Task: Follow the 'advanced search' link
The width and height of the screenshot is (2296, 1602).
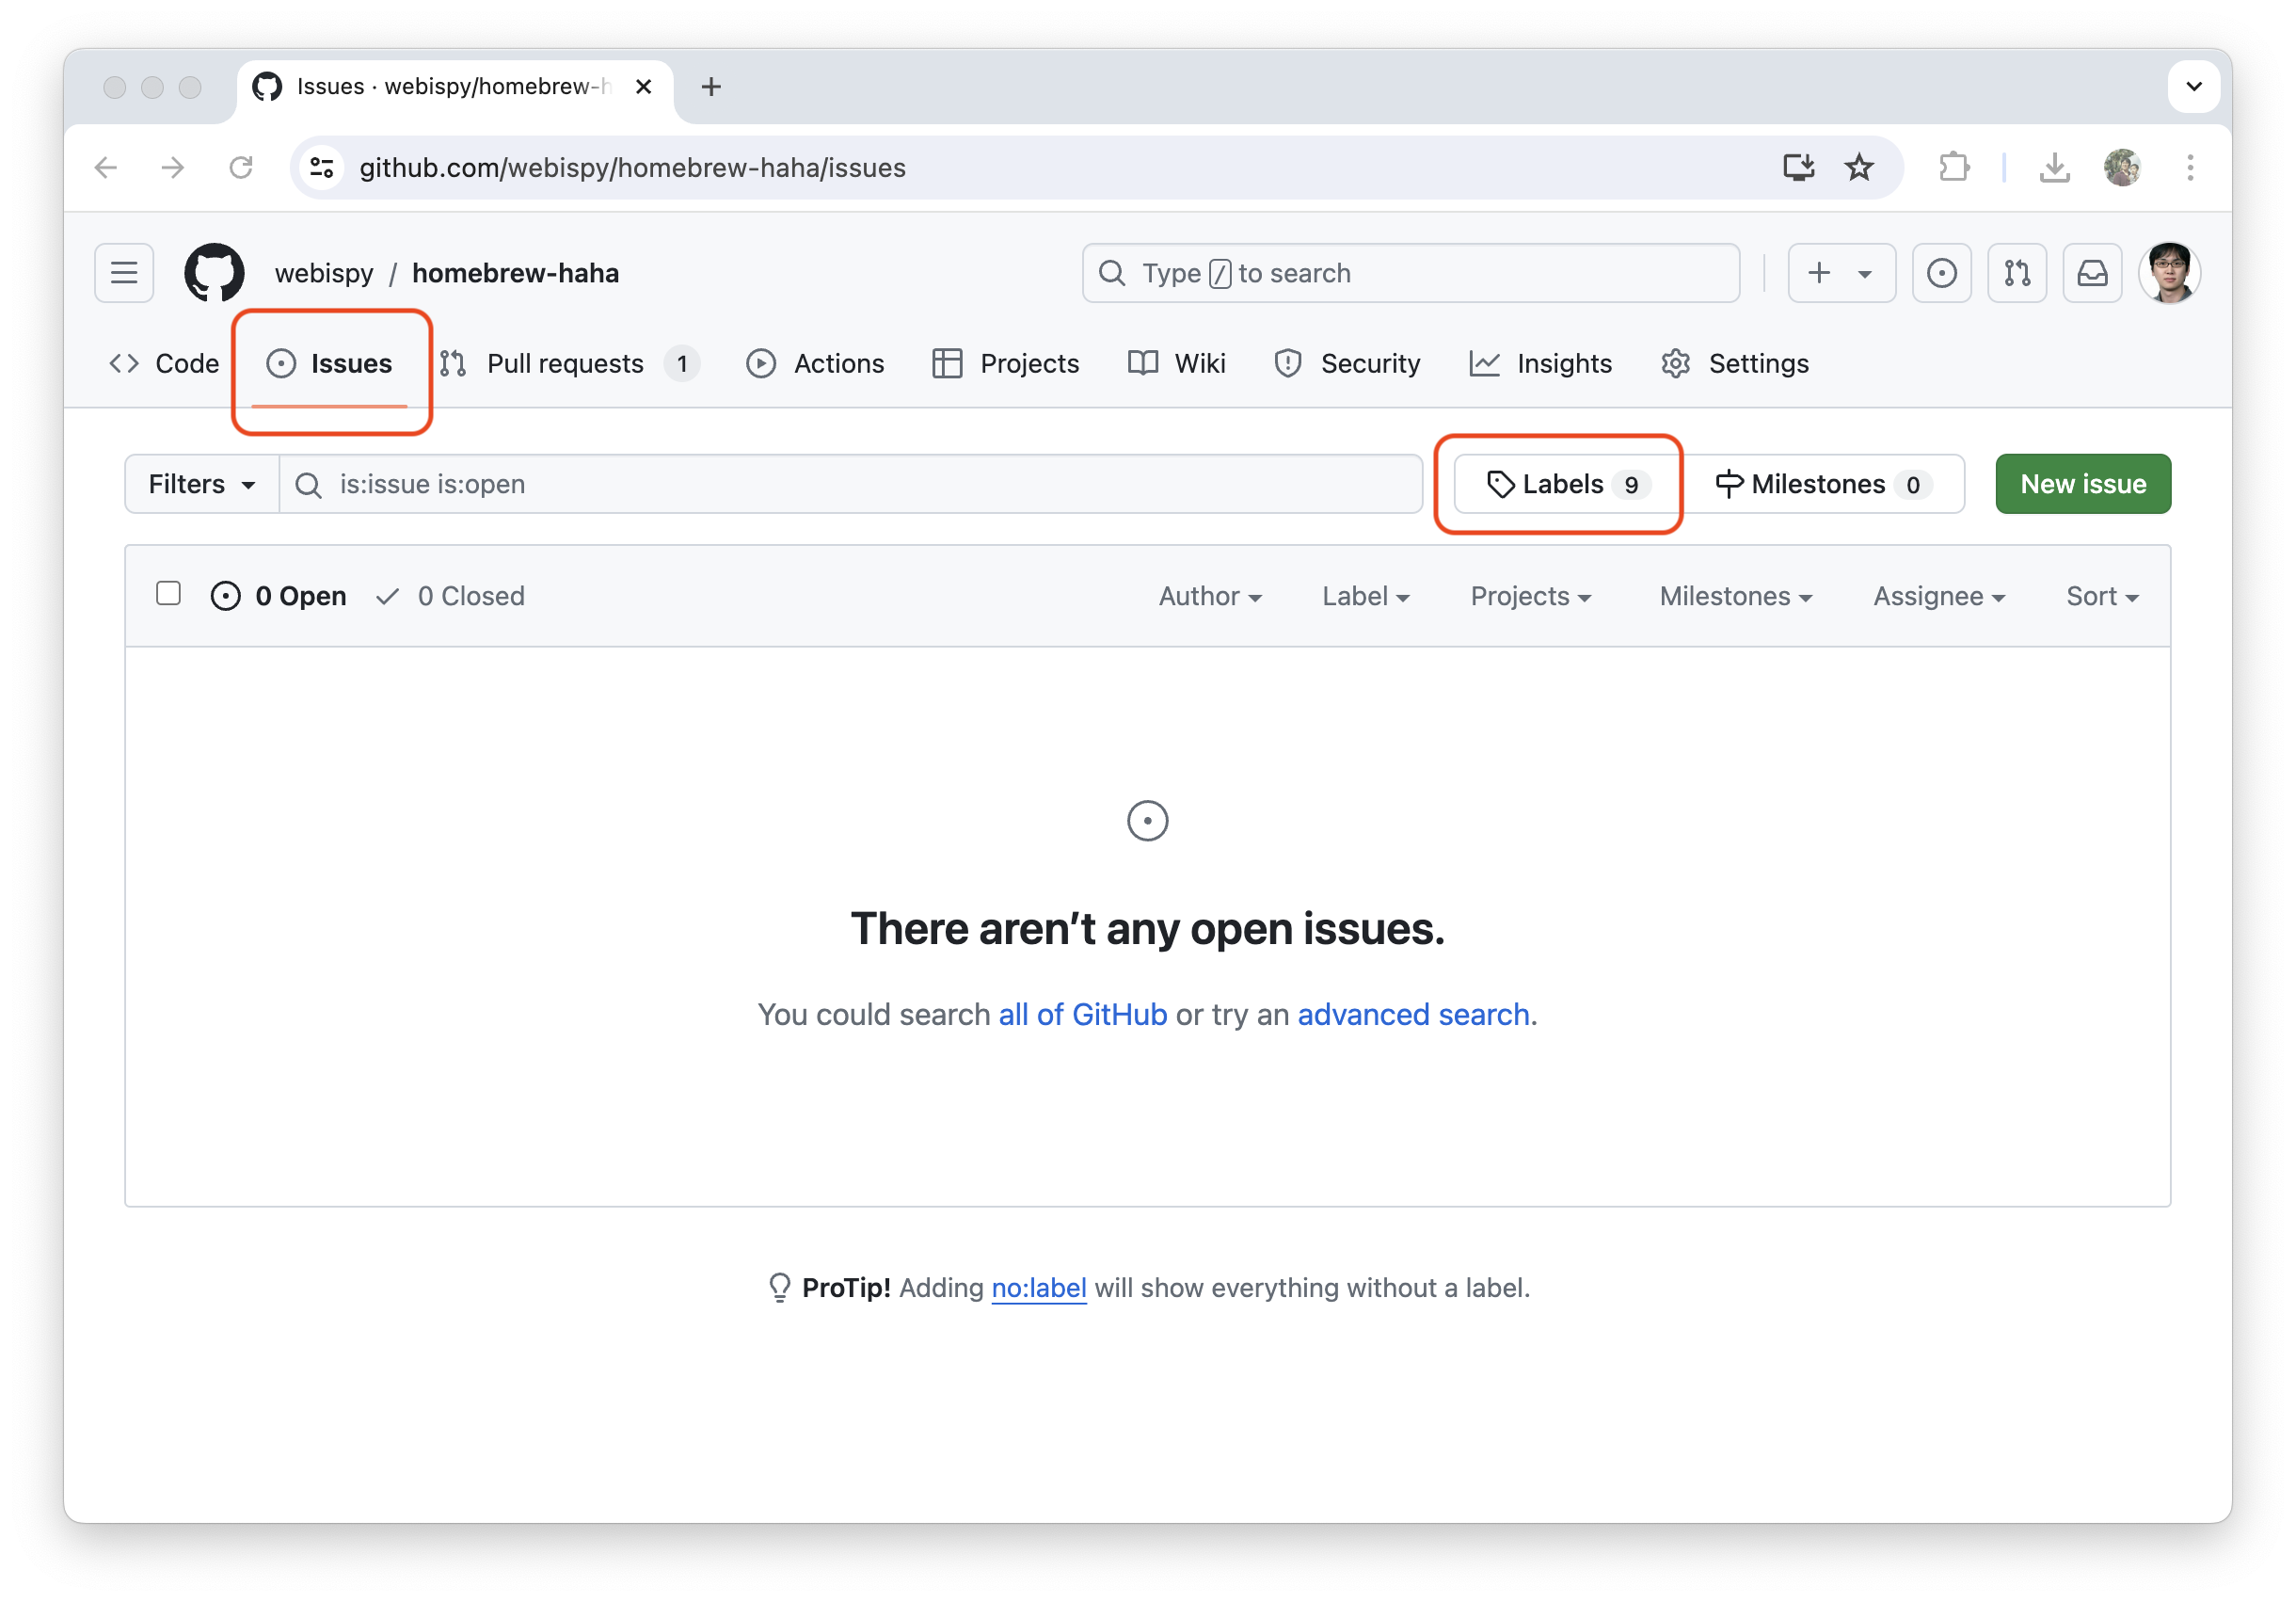Action: point(1413,1014)
